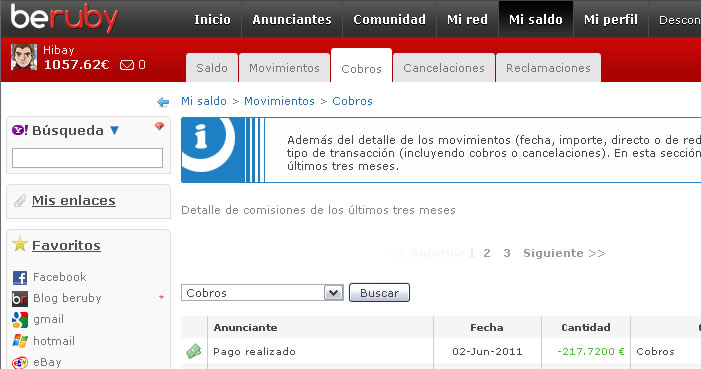Viewport: 701px width, 369px height.
Task: Switch to the Cancelaciones tab
Action: click(x=444, y=68)
